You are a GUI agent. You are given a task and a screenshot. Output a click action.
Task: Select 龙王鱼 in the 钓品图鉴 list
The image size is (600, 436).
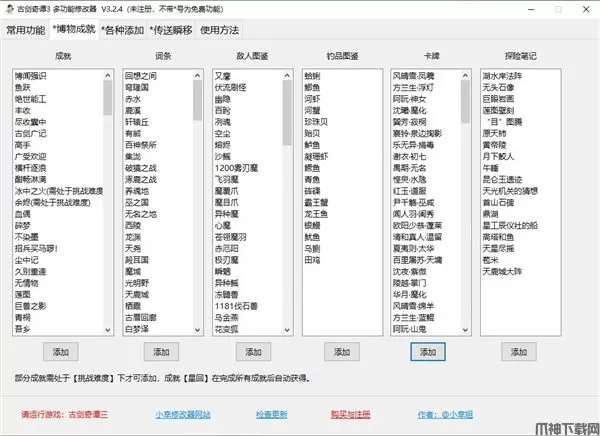coord(316,214)
